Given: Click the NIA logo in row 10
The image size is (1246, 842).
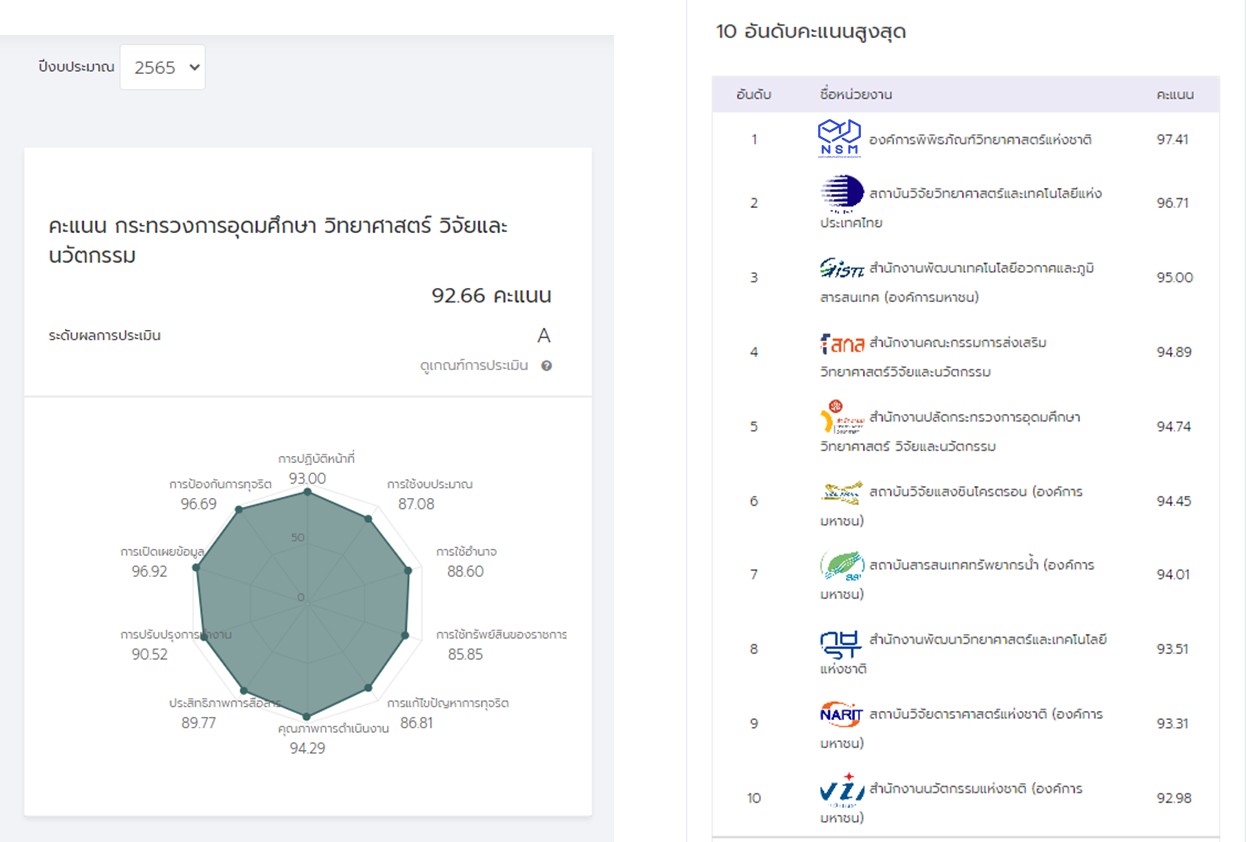Looking at the screenshot, I should click(x=840, y=790).
